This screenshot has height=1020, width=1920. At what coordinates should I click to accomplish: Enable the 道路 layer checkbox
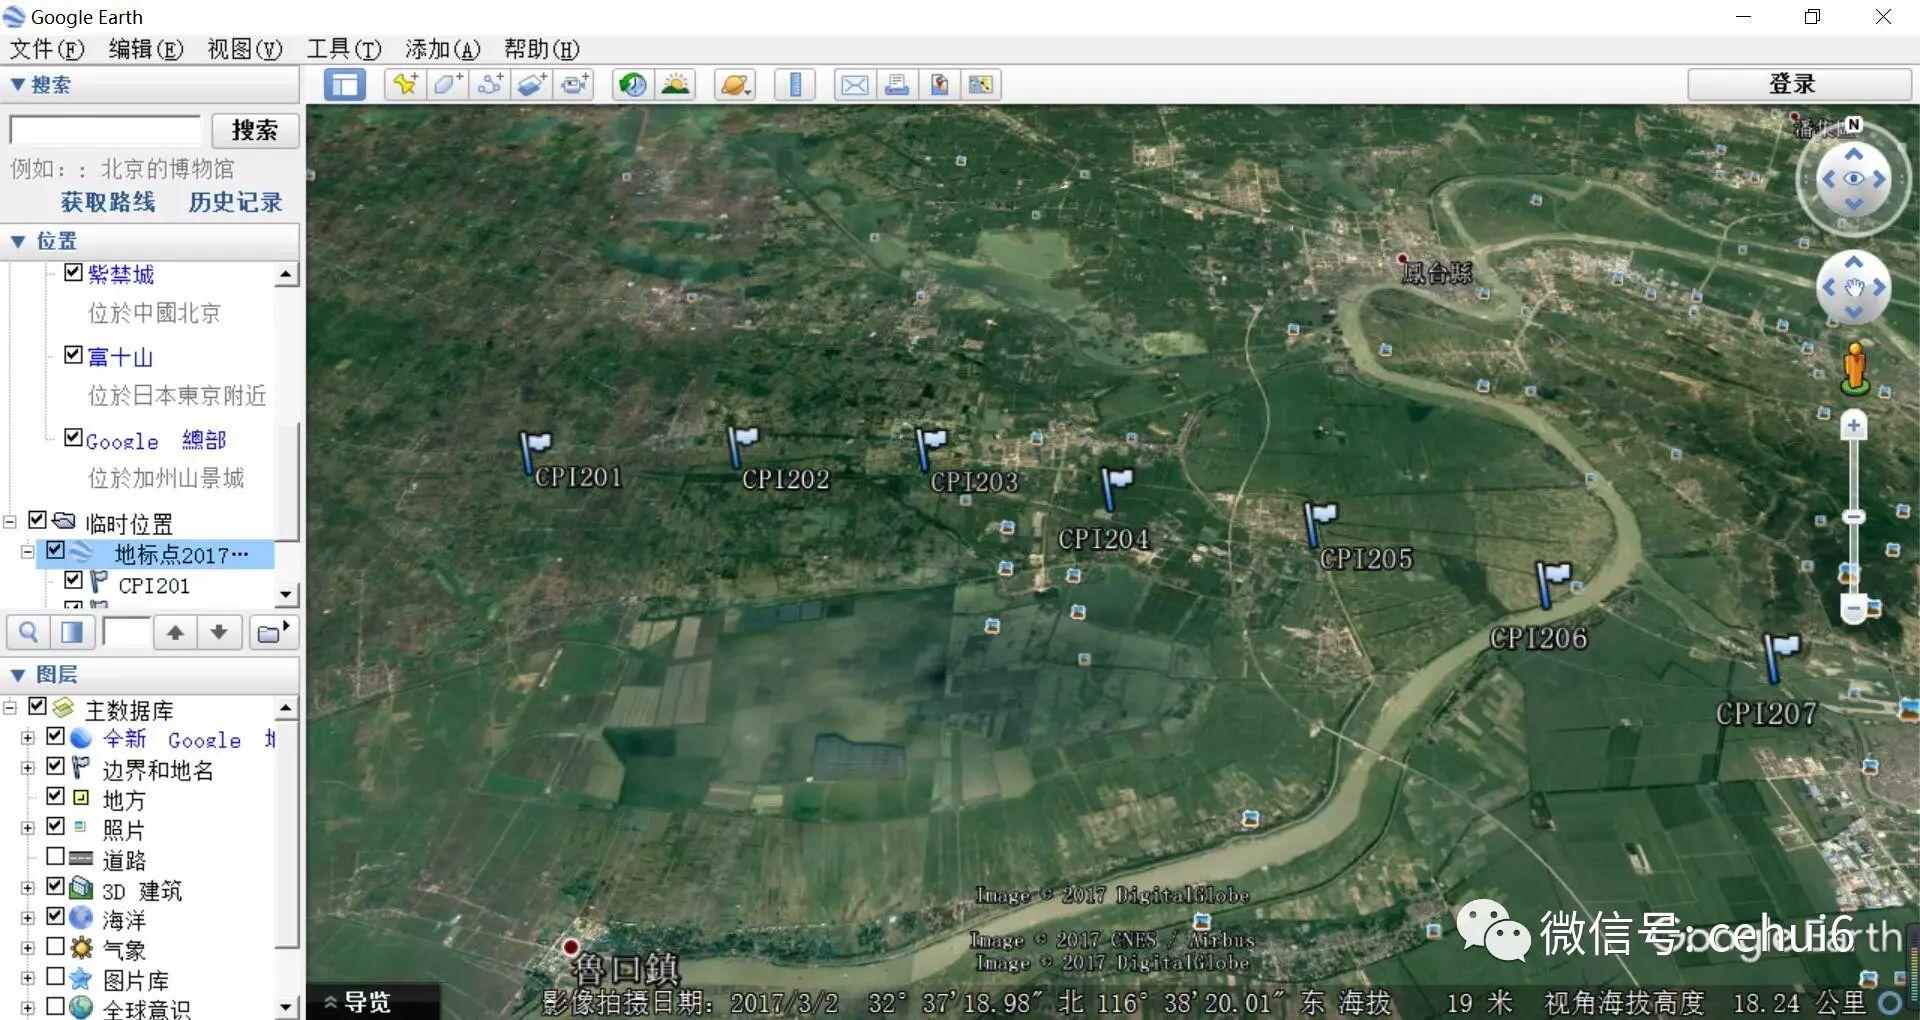coord(56,857)
